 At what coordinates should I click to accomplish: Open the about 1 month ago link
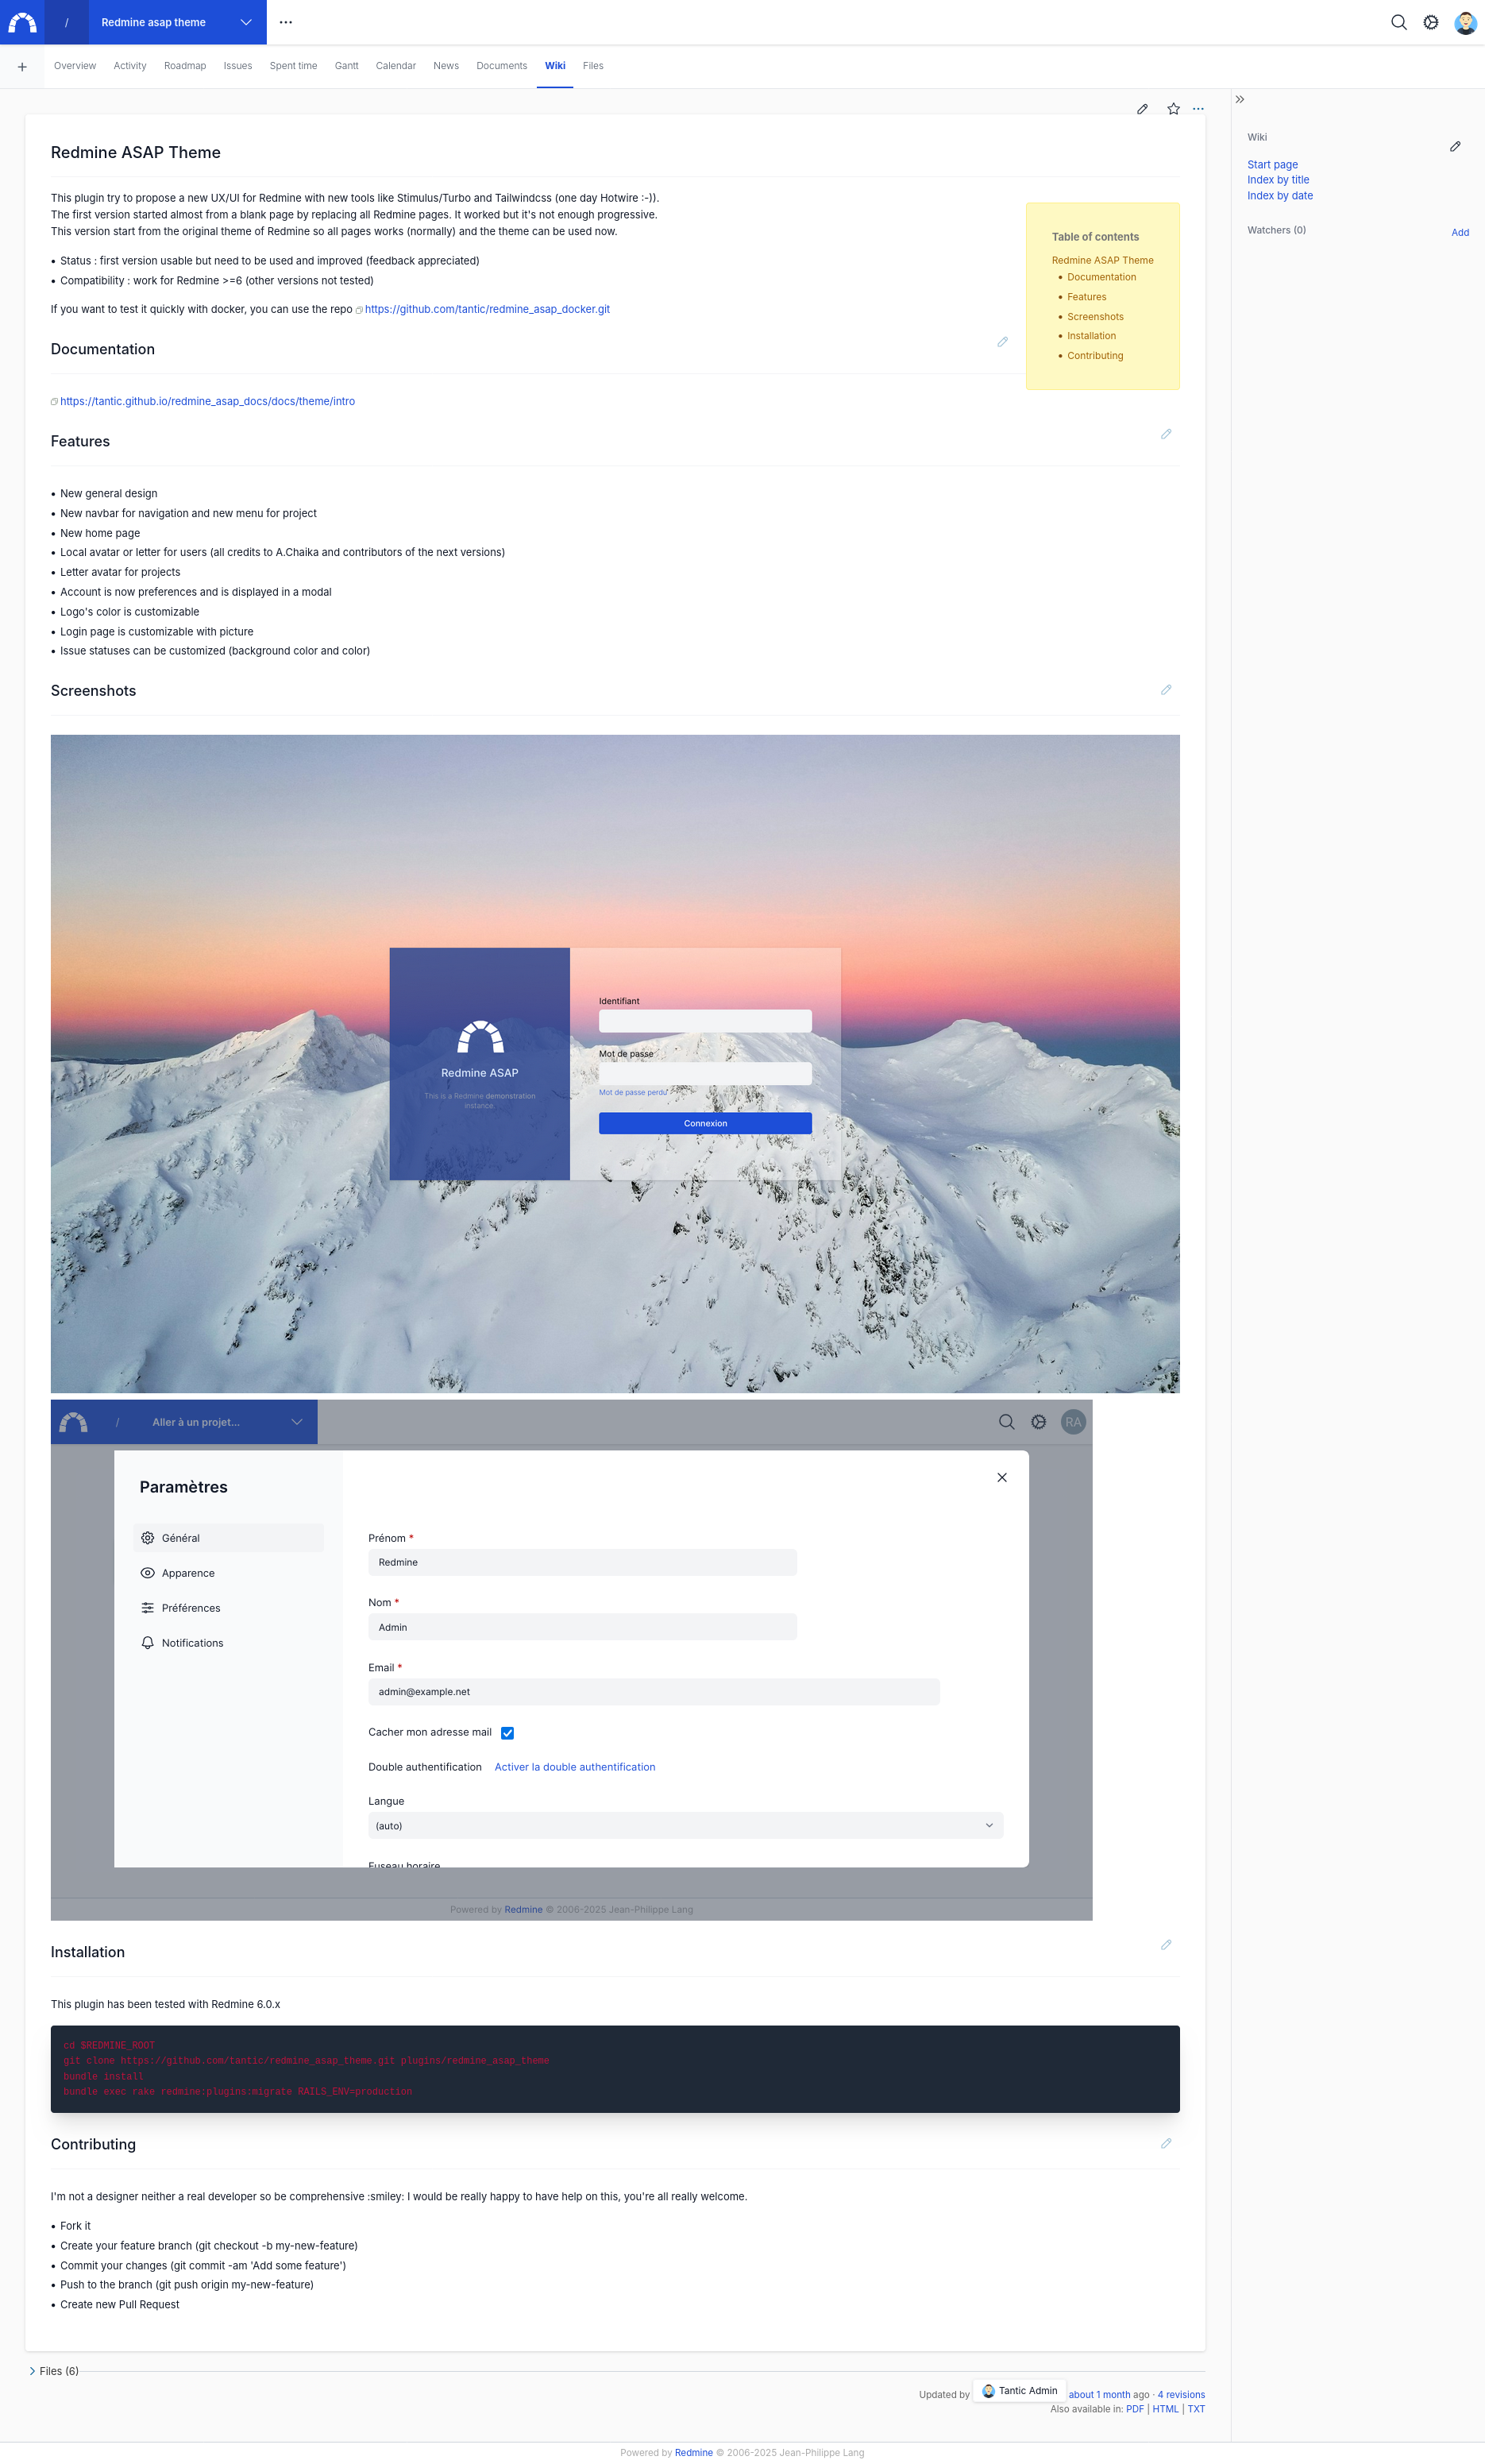(1100, 2395)
